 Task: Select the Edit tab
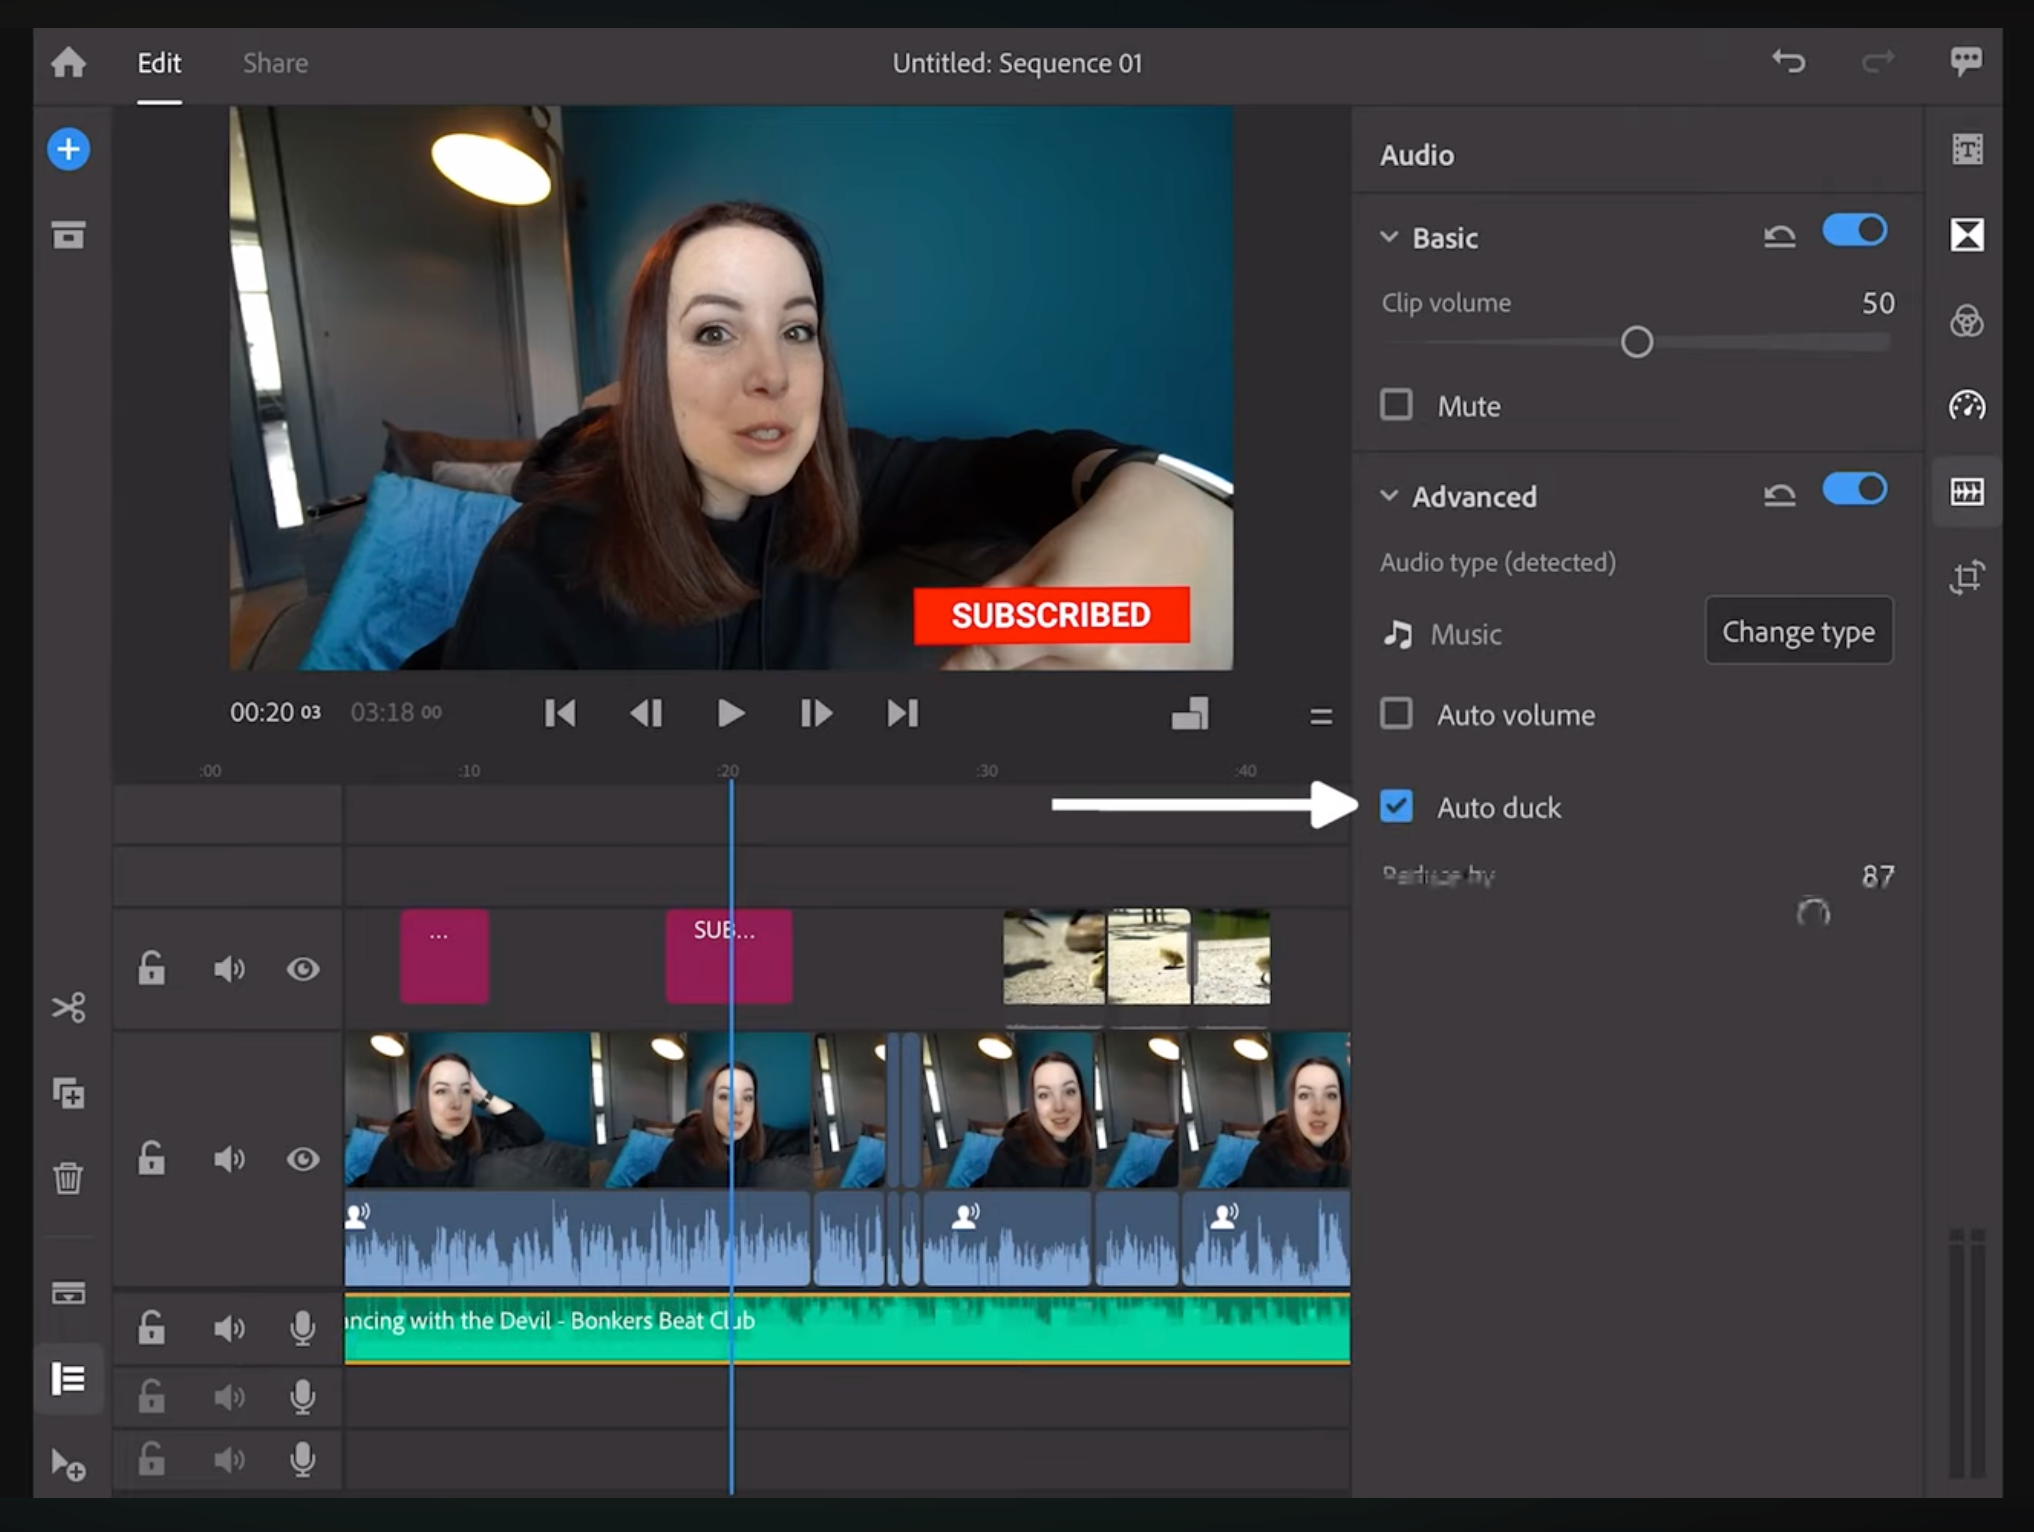[x=159, y=63]
